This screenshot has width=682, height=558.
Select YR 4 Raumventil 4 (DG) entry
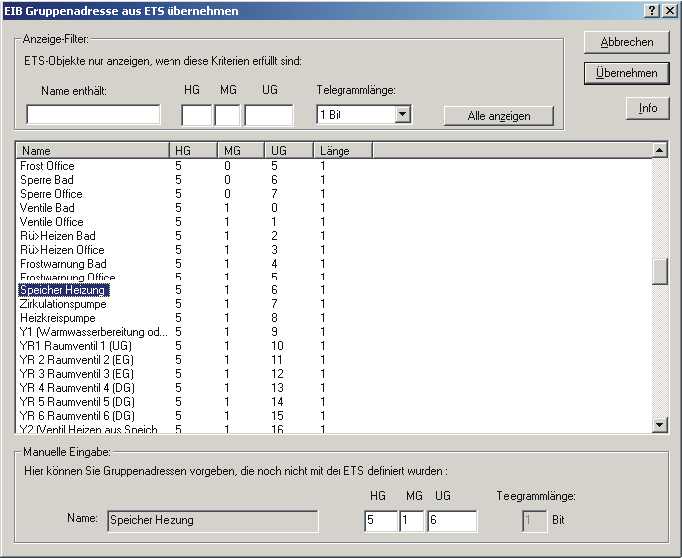point(77,387)
